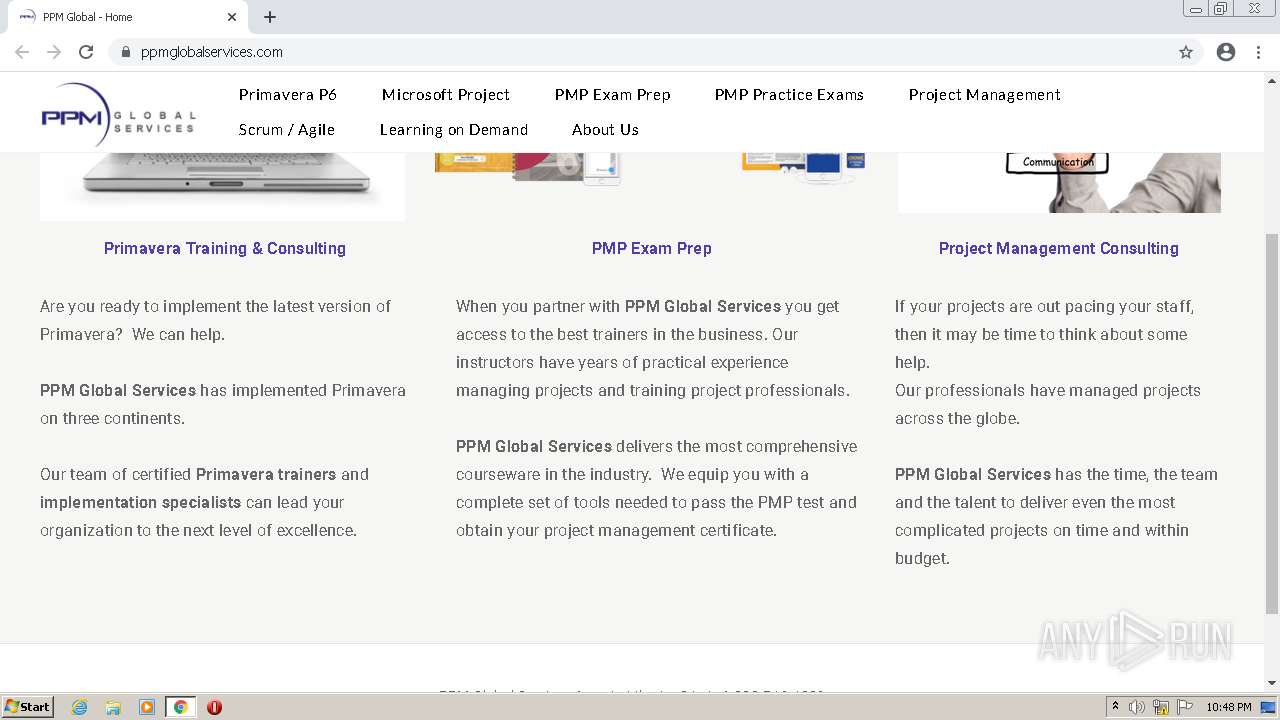
Task: Open a new browser tab
Action: pos(270,17)
